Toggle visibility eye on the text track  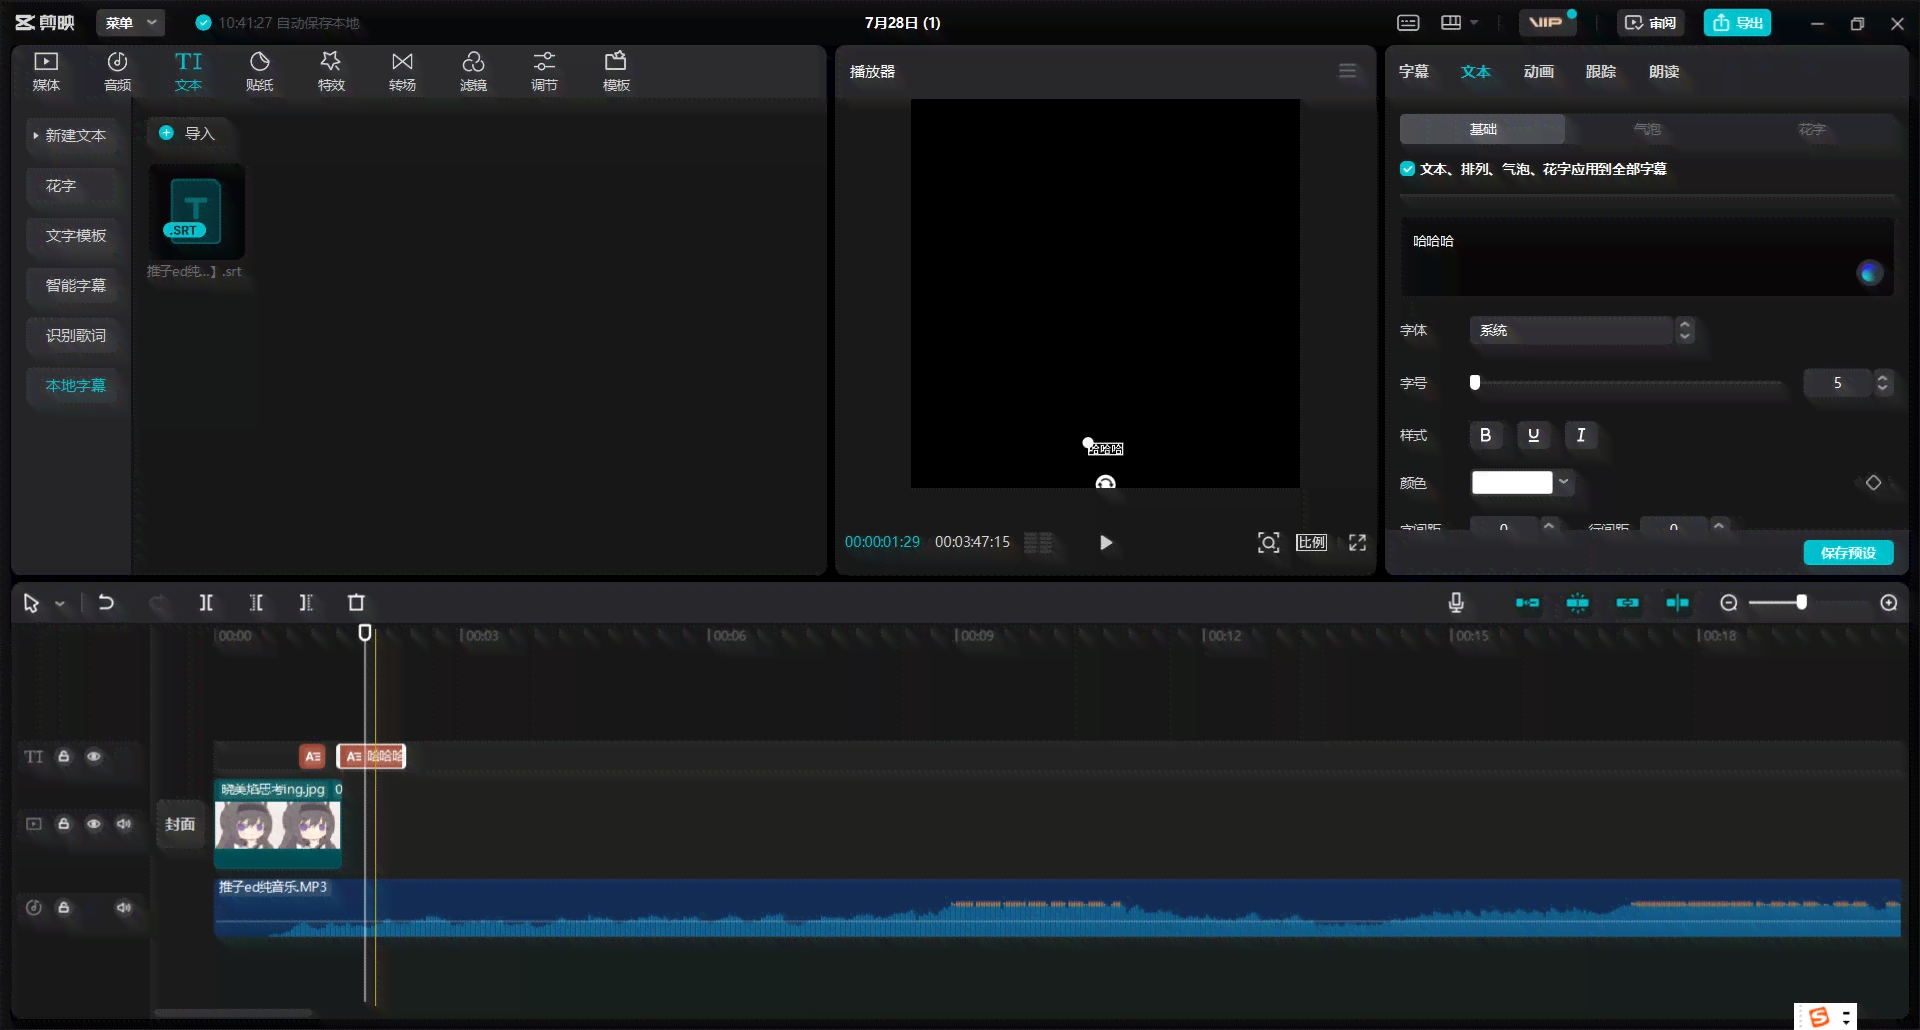tap(93, 756)
